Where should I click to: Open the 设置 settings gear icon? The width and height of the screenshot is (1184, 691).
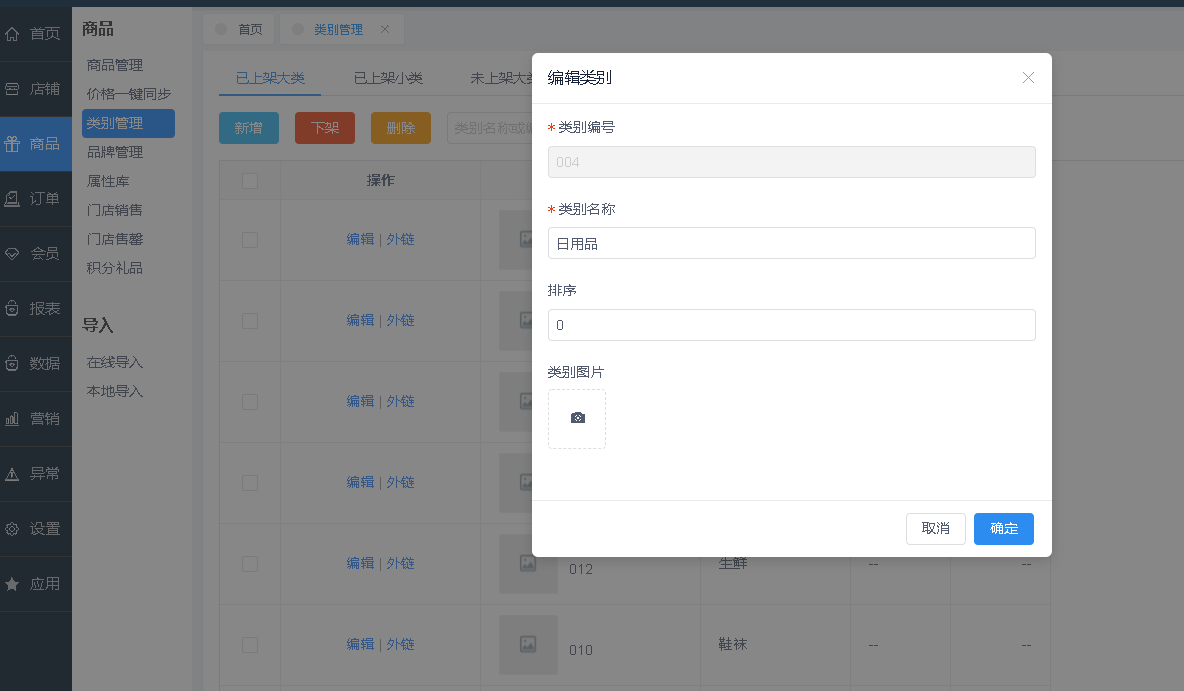(x=12, y=529)
